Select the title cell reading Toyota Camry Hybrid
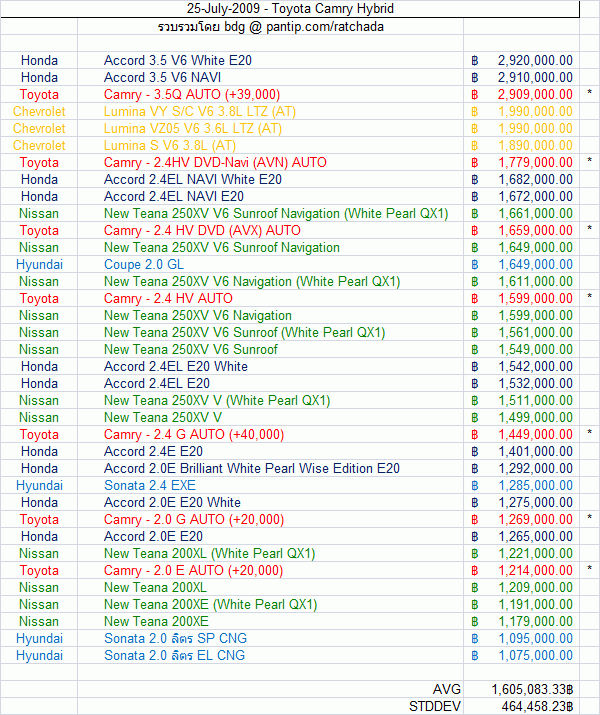This screenshot has width=600, height=715. pos(288,9)
